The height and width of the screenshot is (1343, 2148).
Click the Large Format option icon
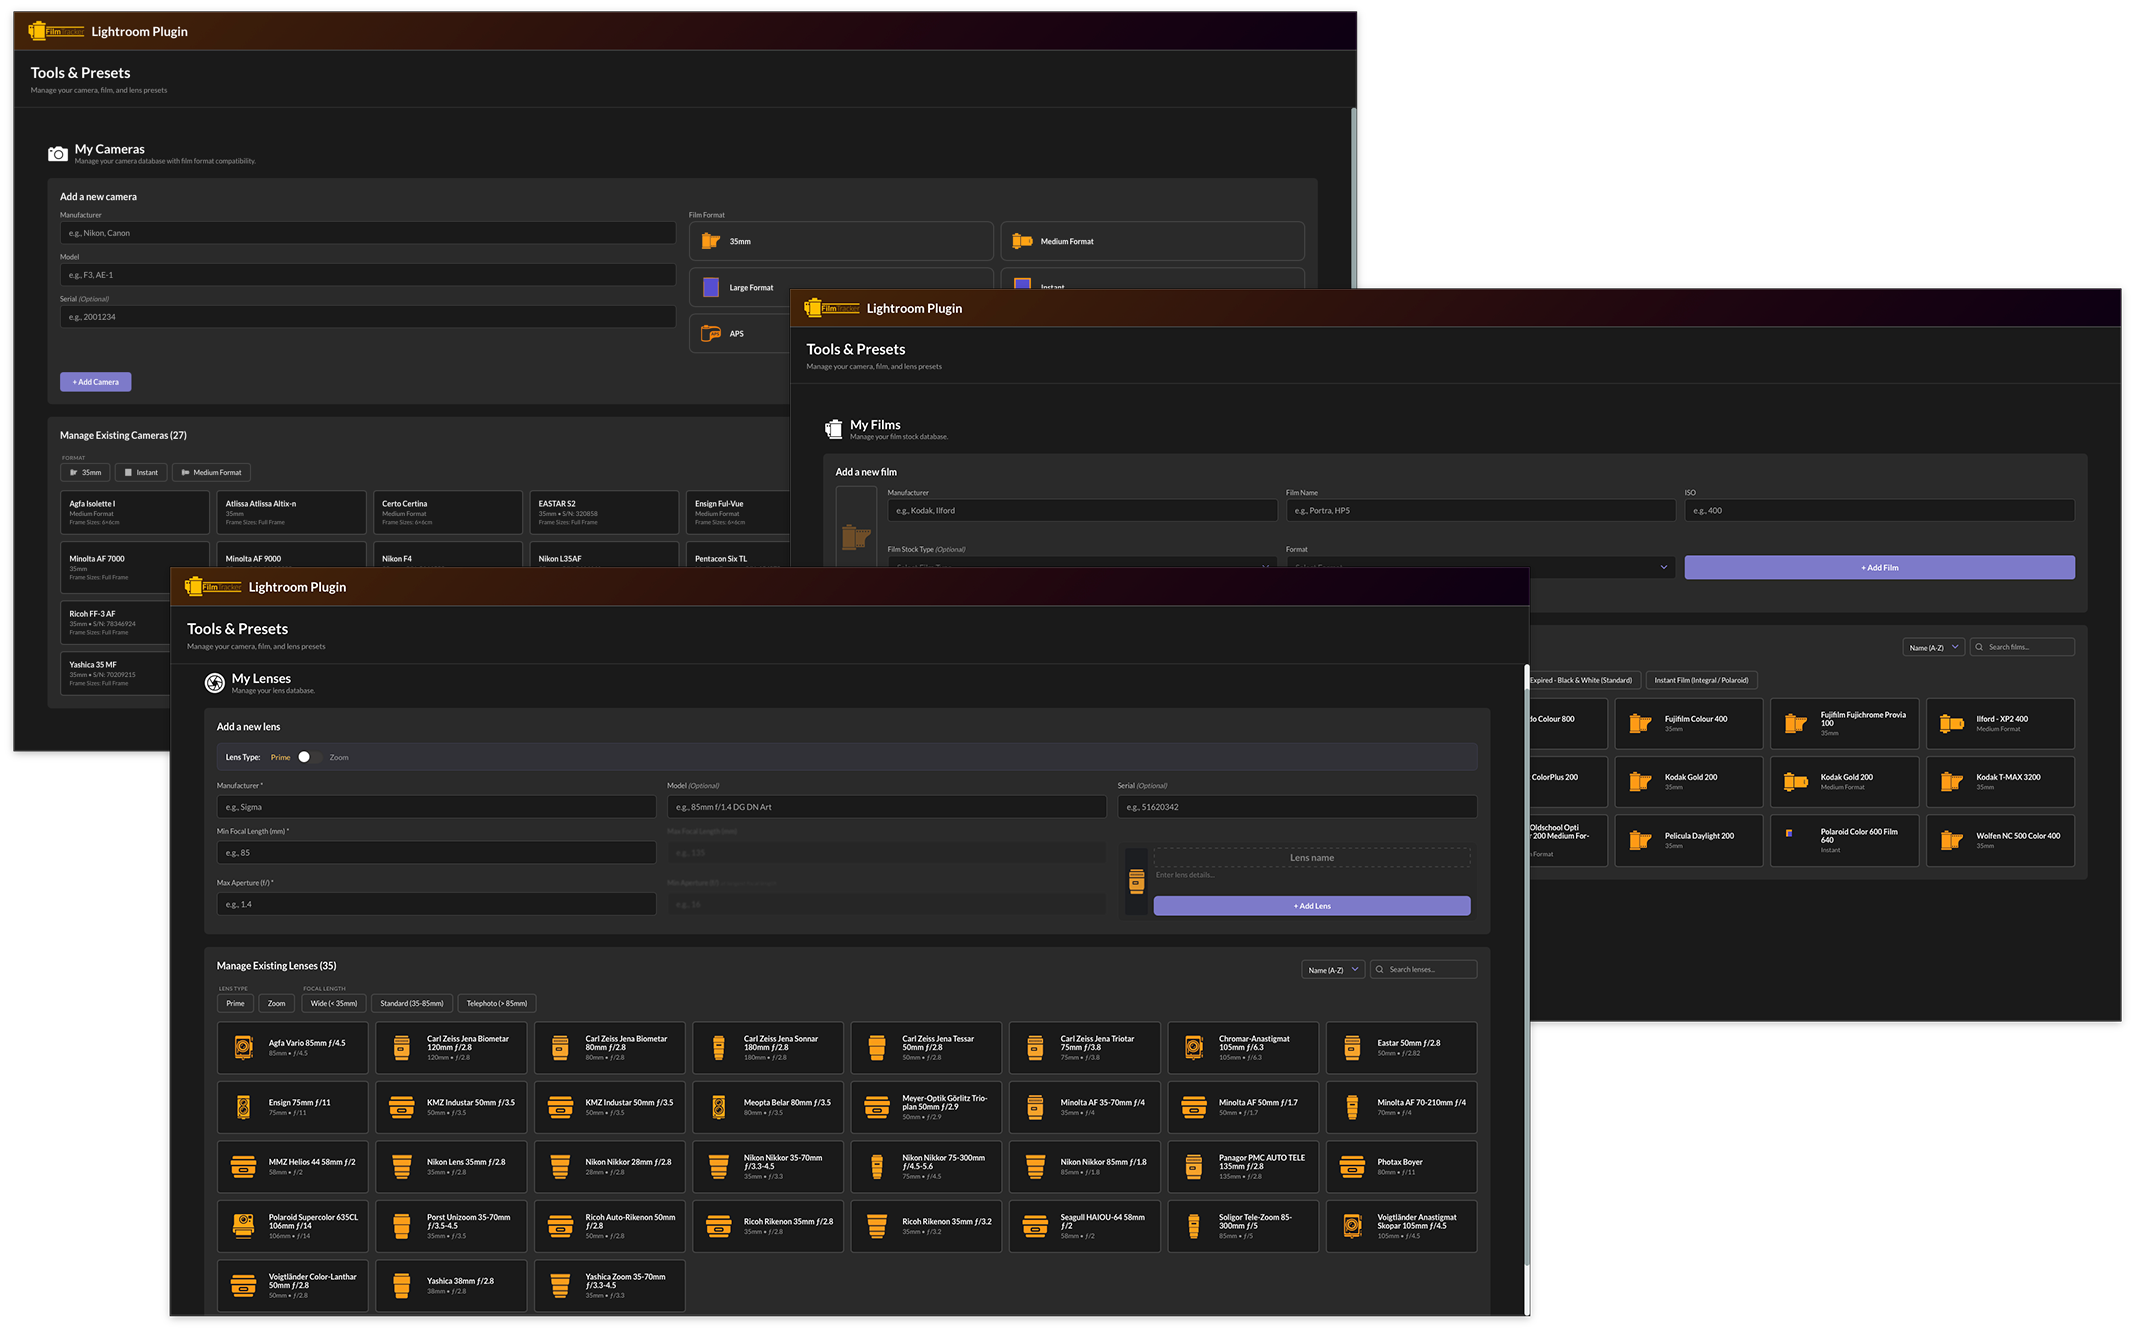[x=711, y=287]
